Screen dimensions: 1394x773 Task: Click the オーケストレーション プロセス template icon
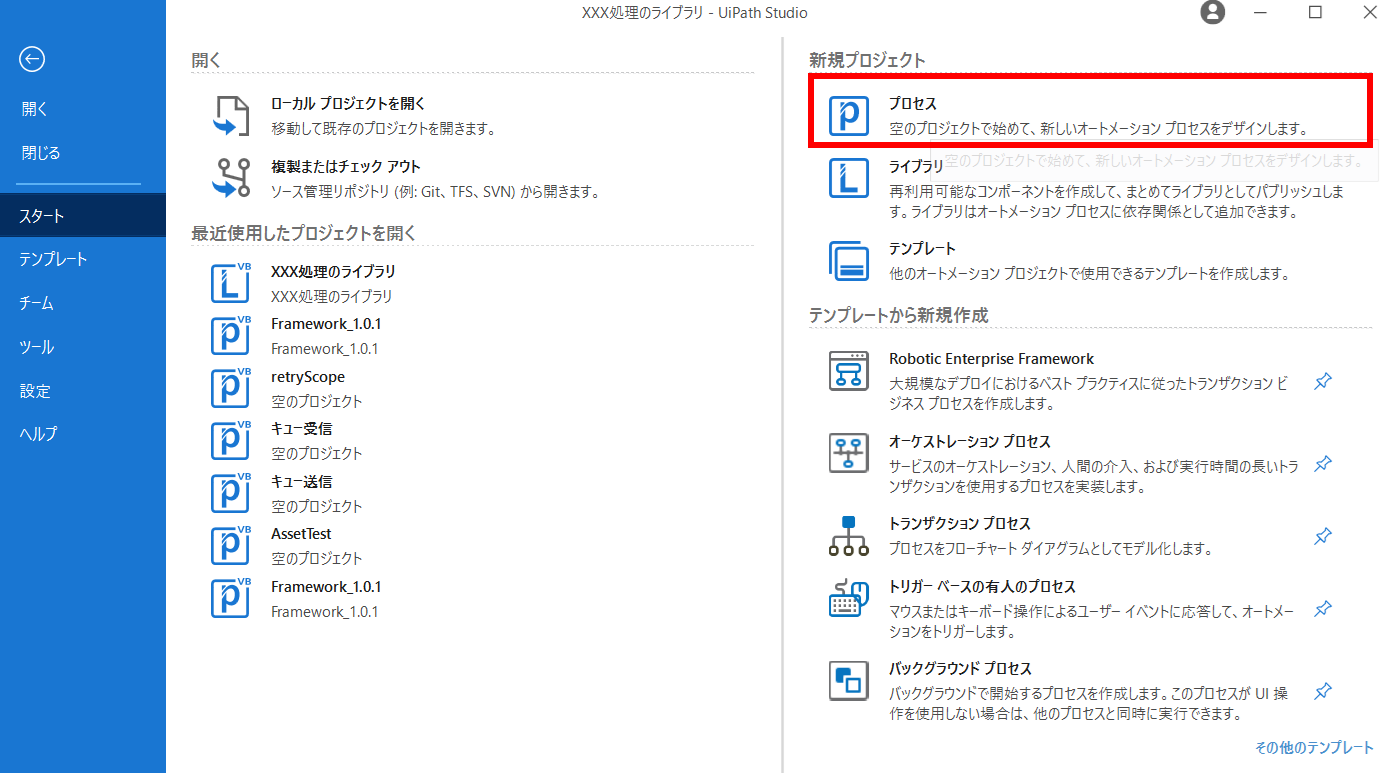coord(849,453)
